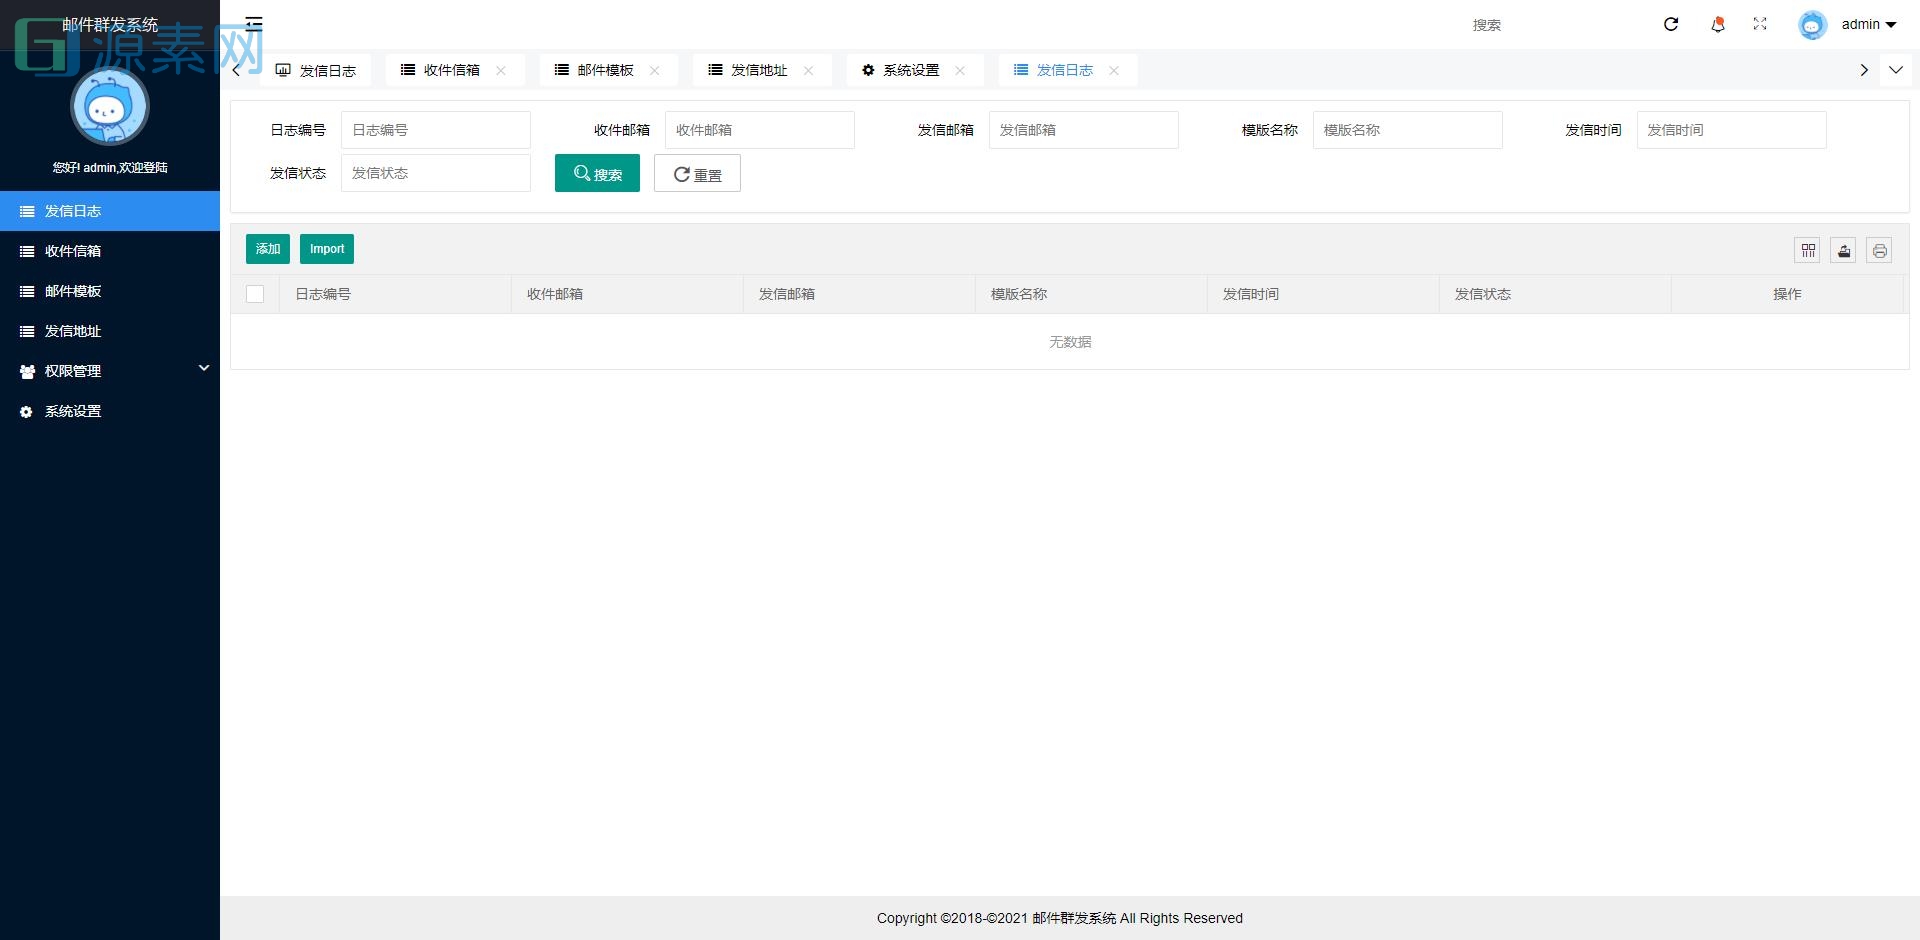Viewport: 1920px width, 940px height.
Task: Toggle fullscreen with the expand icon
Action: 1759,25
